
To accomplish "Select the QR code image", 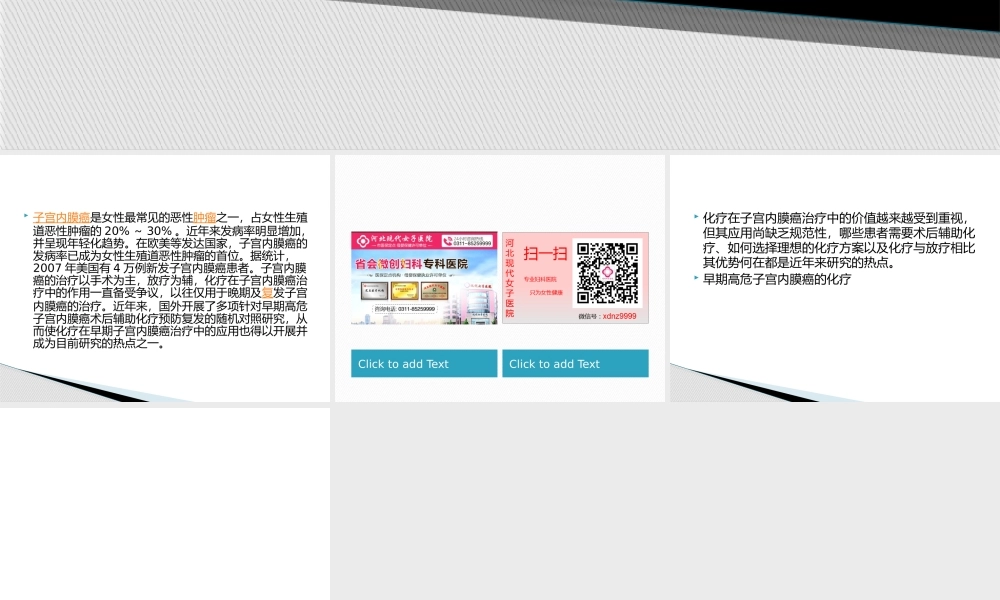I will coord(608,273).
